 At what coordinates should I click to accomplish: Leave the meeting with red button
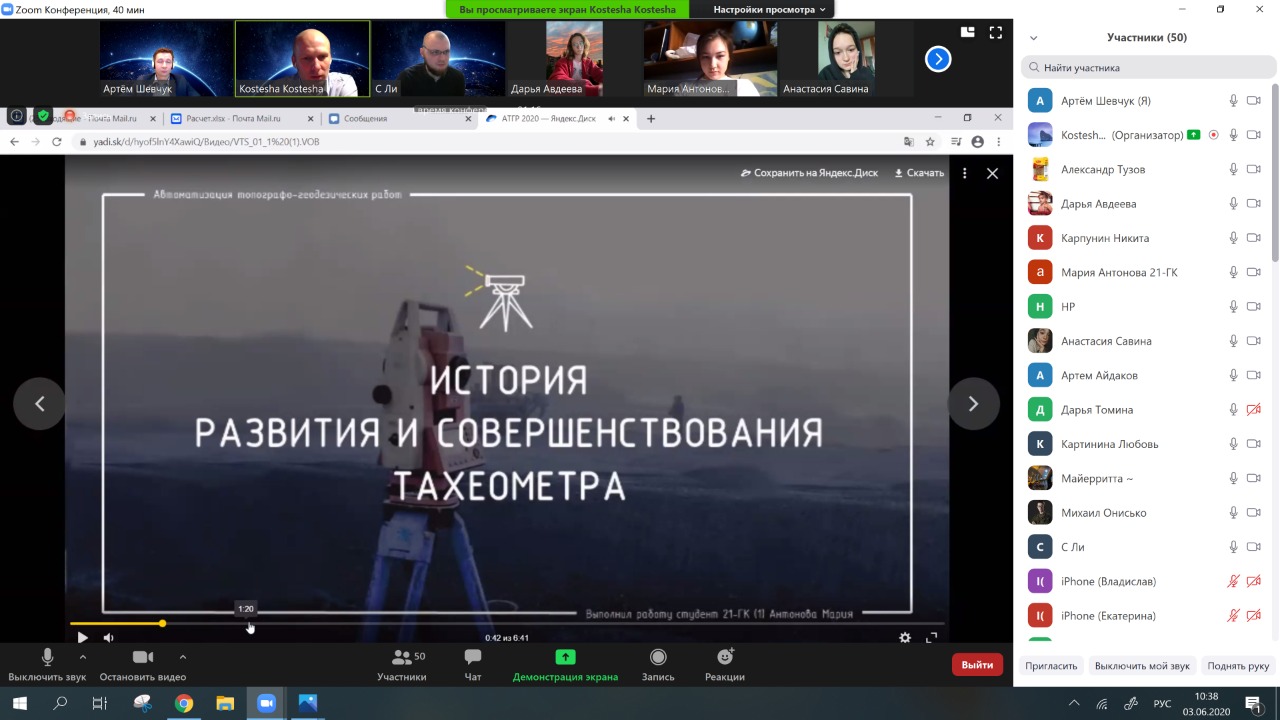point(977,665)
